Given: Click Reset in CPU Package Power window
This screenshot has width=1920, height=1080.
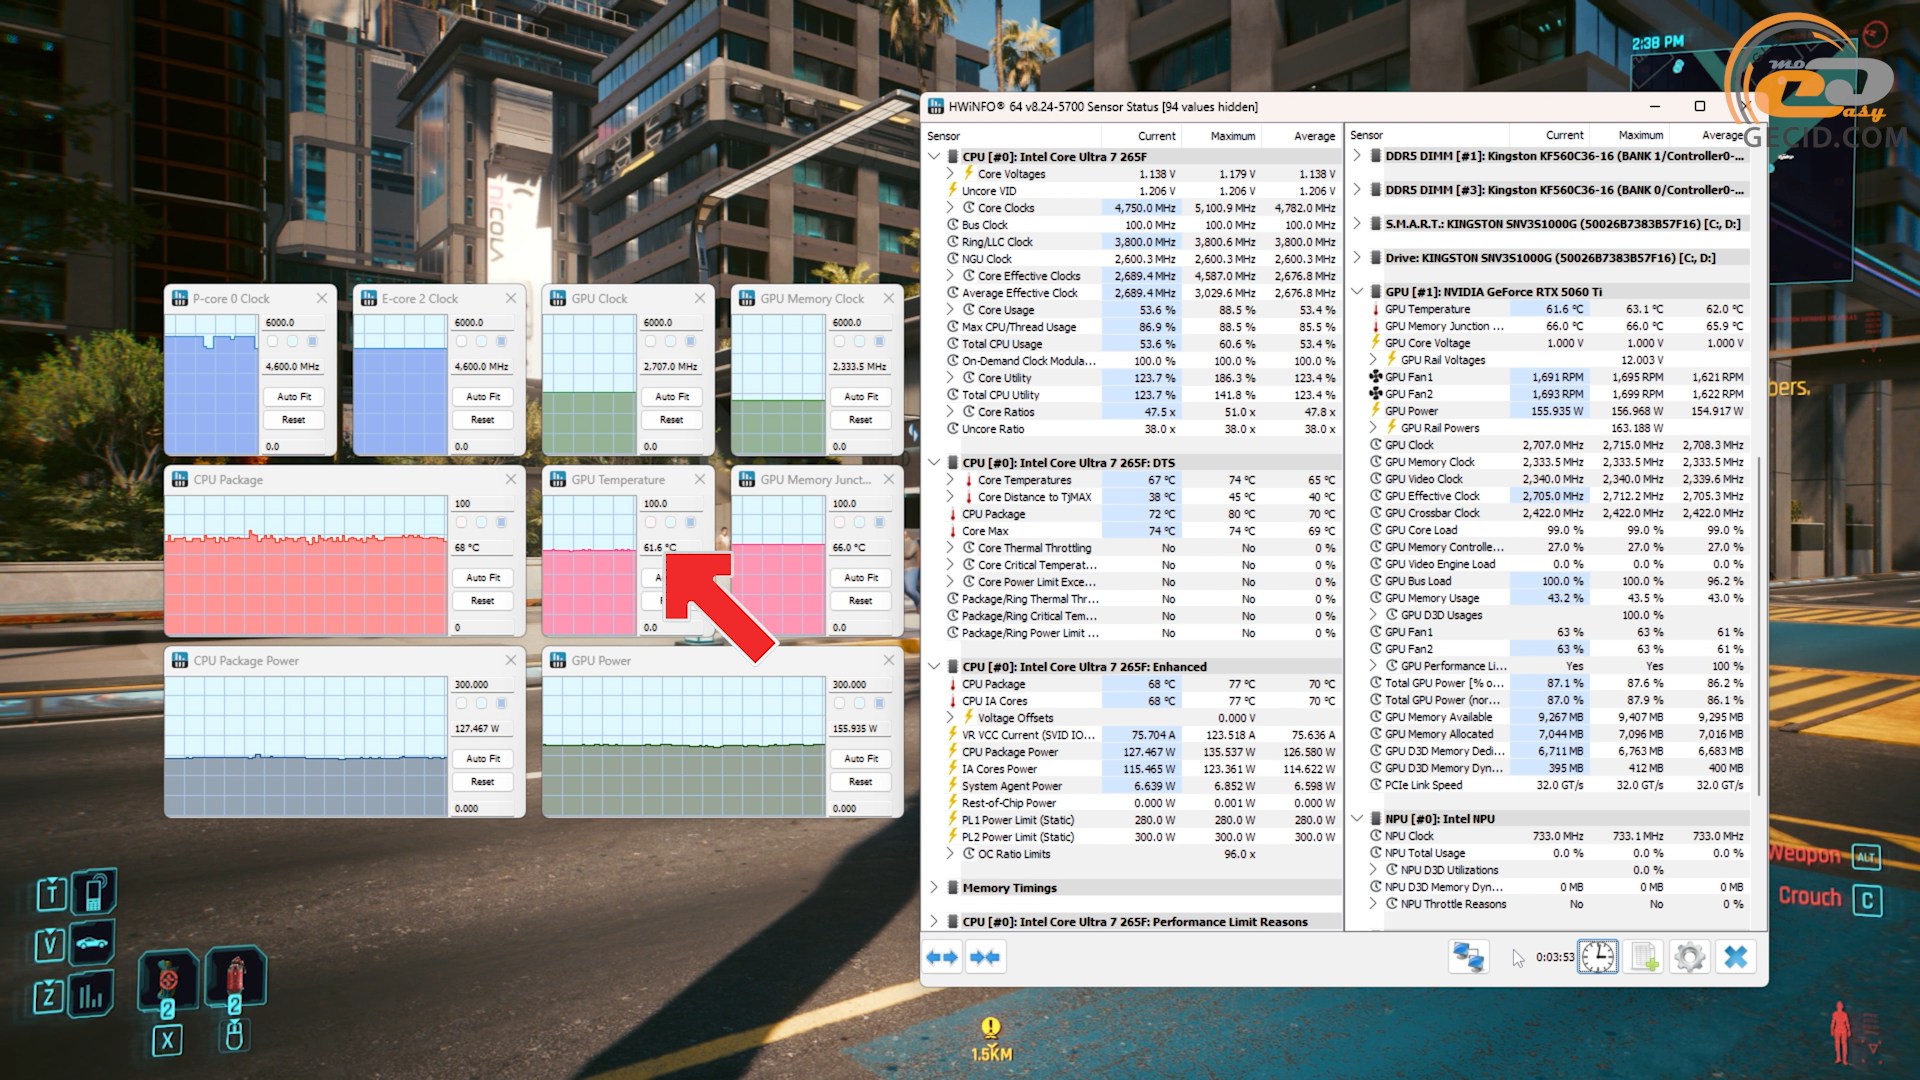Looking at the screenshot, I should [x=482, y=782].
